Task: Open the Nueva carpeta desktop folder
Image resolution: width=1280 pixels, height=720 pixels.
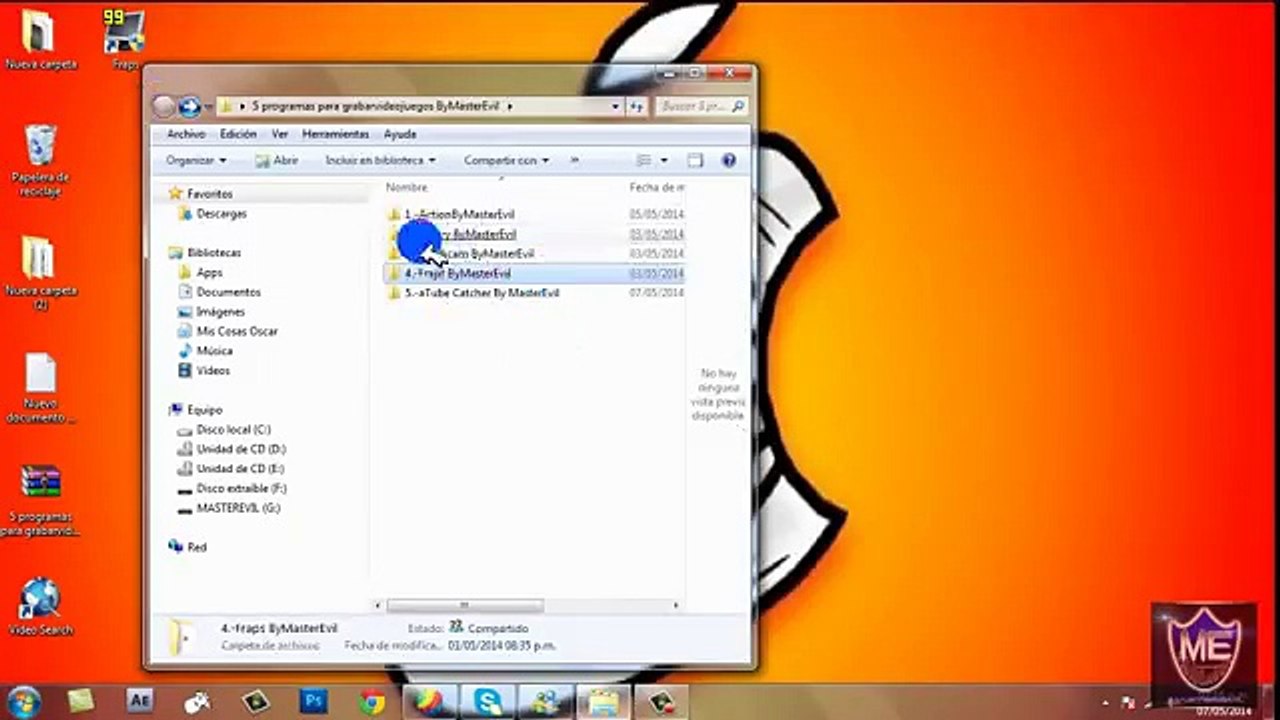Action: pyautogui.click(x=39, y=38)
